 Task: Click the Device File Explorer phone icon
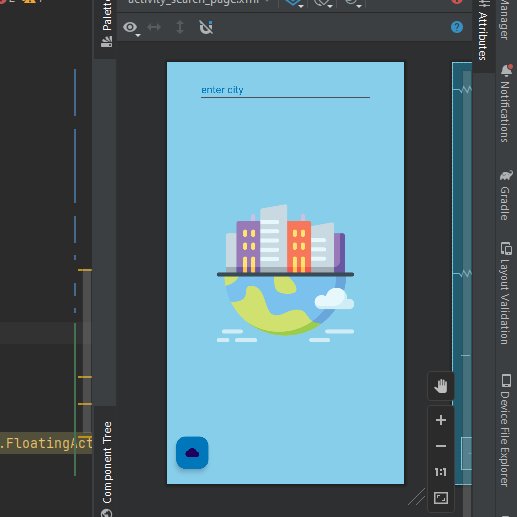(x=506, y=381)
